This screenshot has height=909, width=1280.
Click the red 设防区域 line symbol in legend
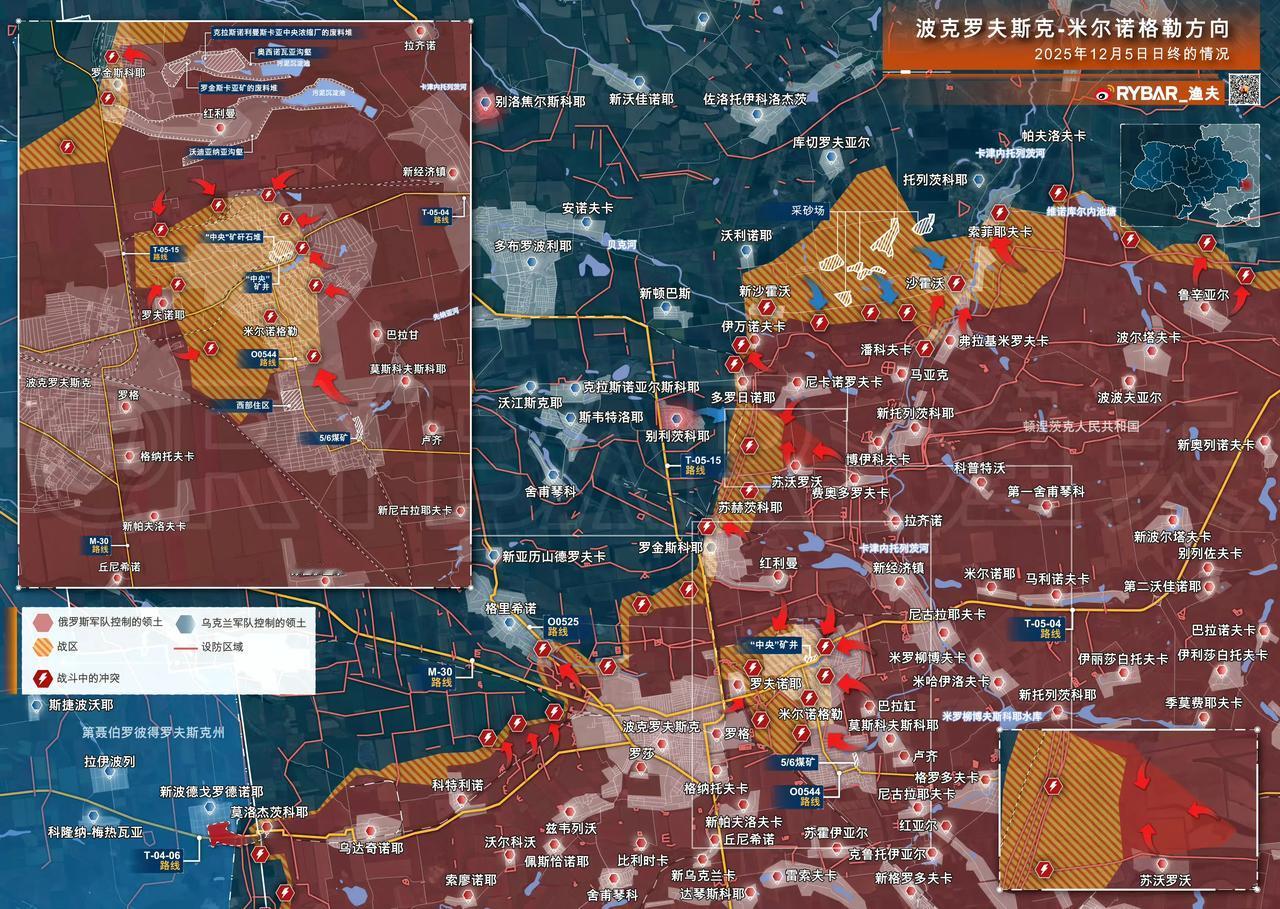186,648
